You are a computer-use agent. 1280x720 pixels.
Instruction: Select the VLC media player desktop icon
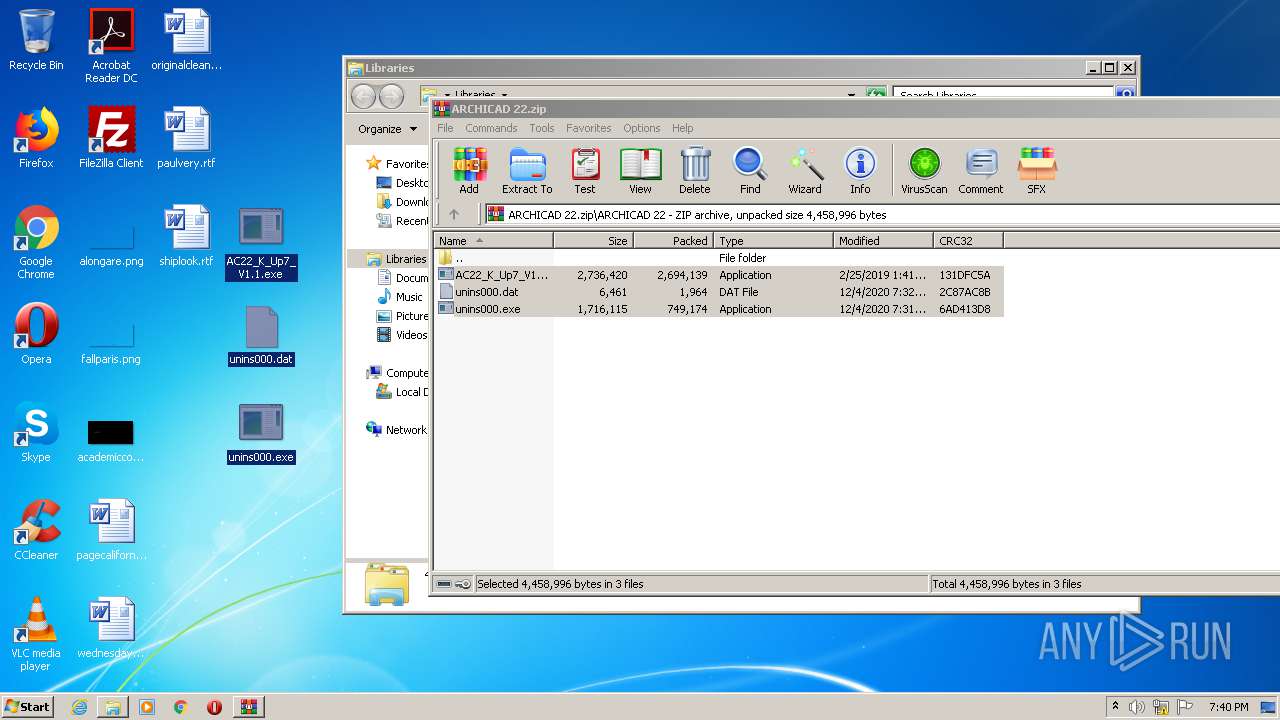(36, 634)
